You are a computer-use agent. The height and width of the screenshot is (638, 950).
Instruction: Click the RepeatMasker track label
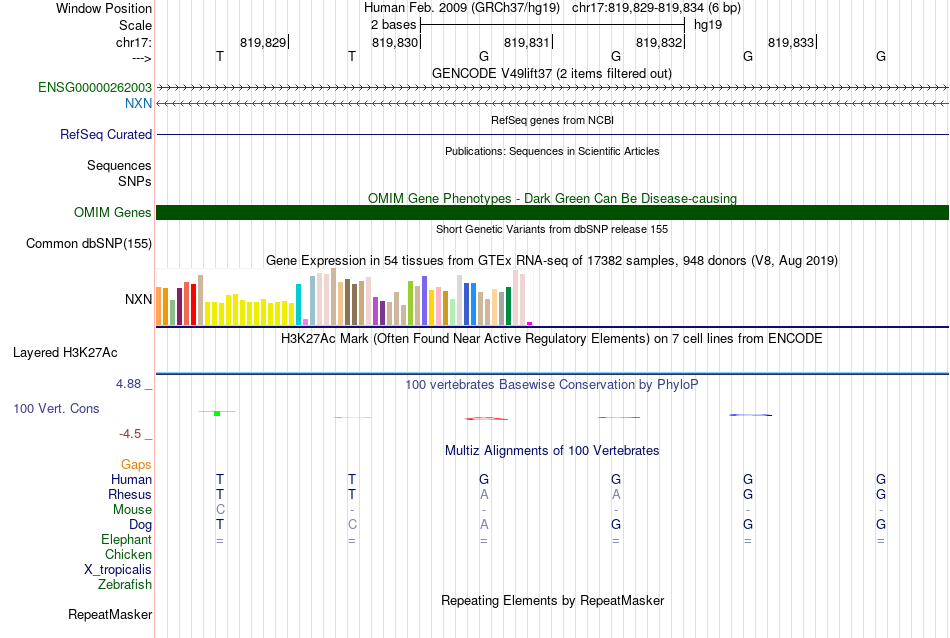pos(110,614)
